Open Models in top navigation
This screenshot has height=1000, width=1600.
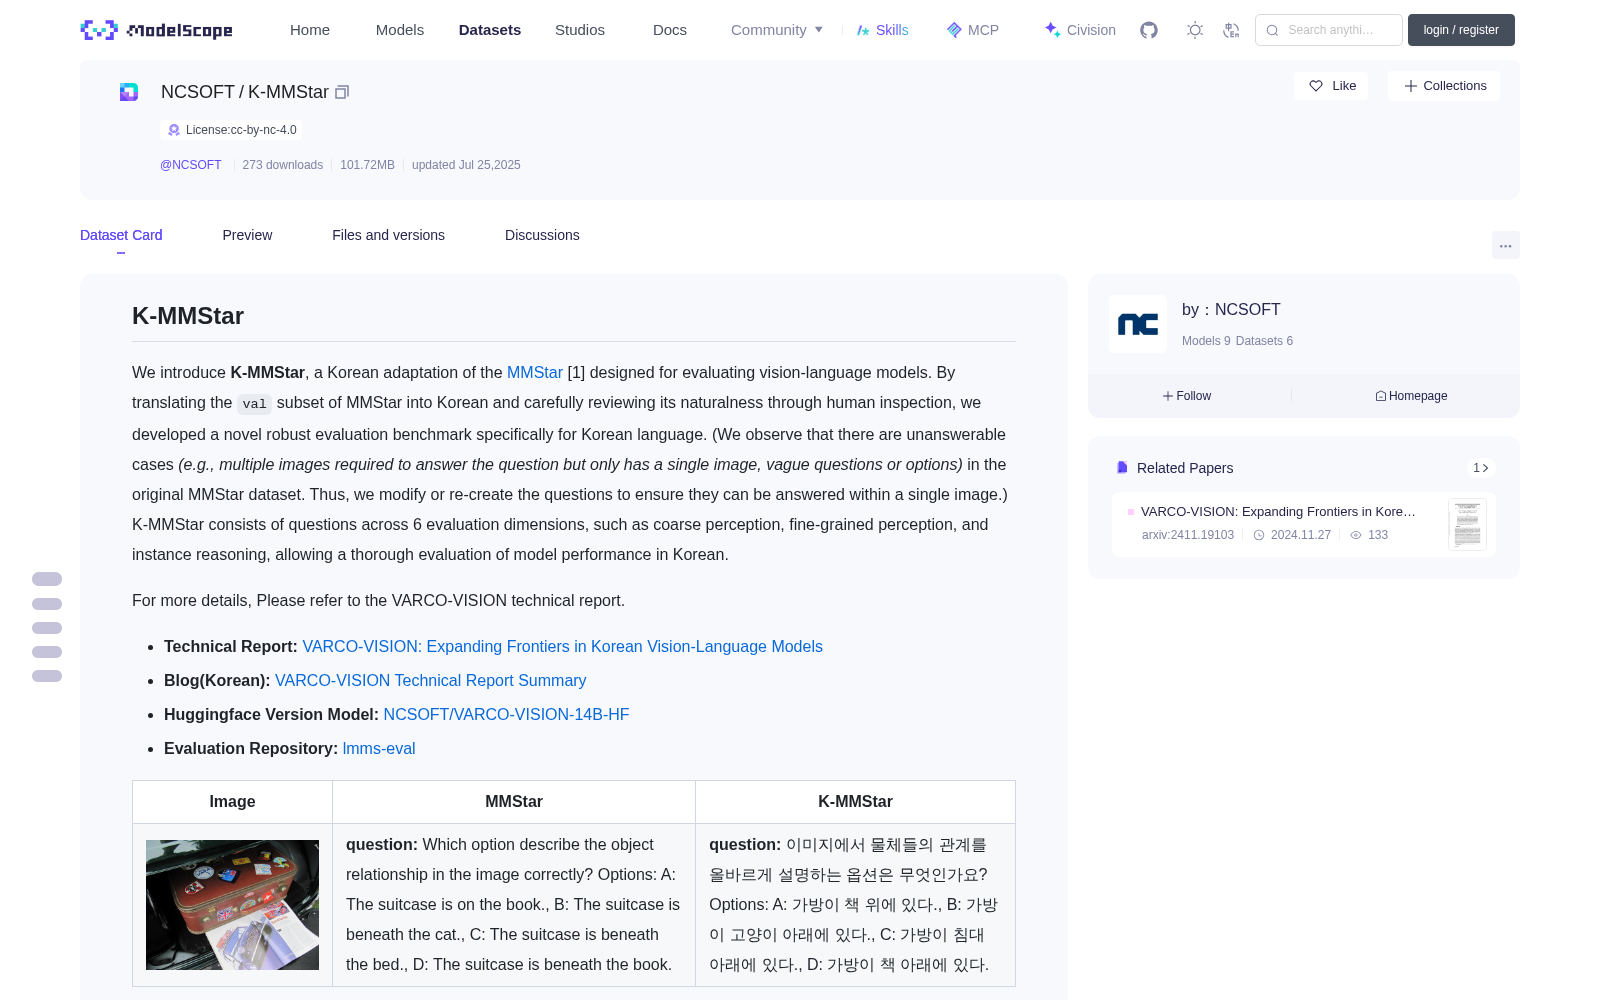[400, 30]
